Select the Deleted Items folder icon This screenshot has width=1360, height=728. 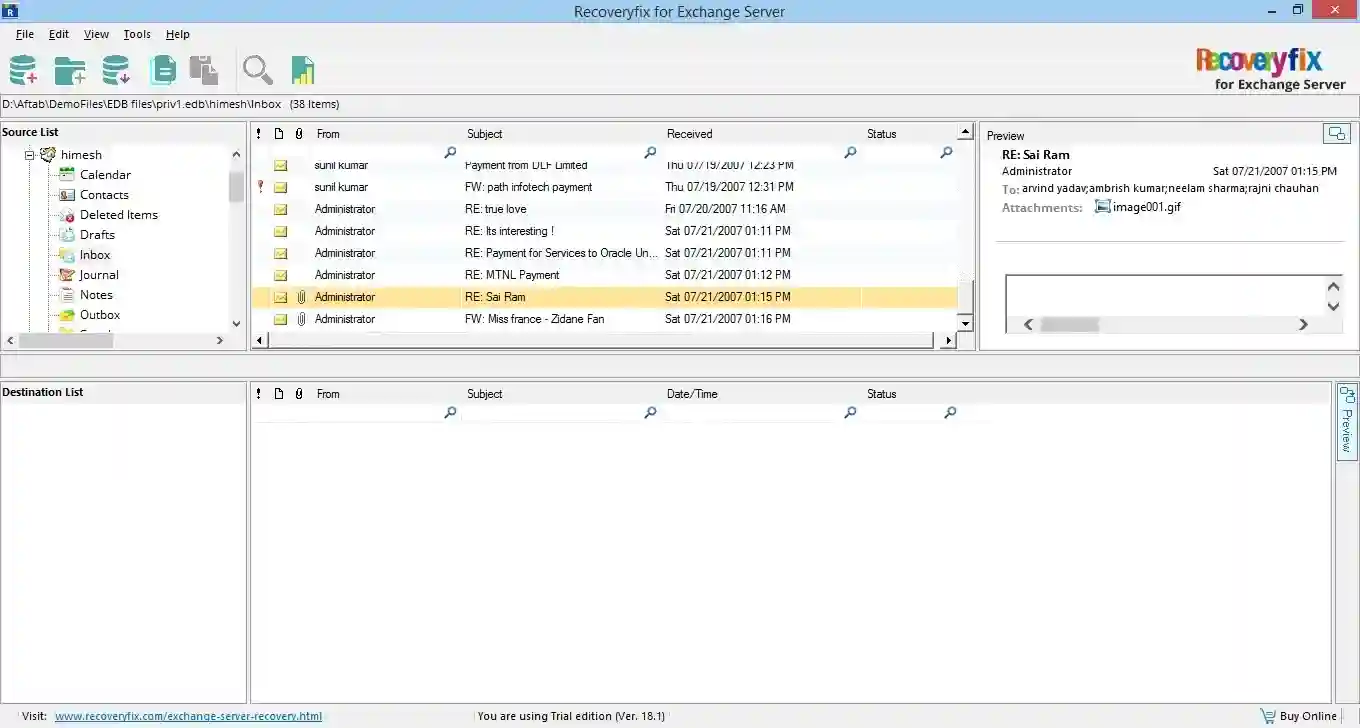67,214
